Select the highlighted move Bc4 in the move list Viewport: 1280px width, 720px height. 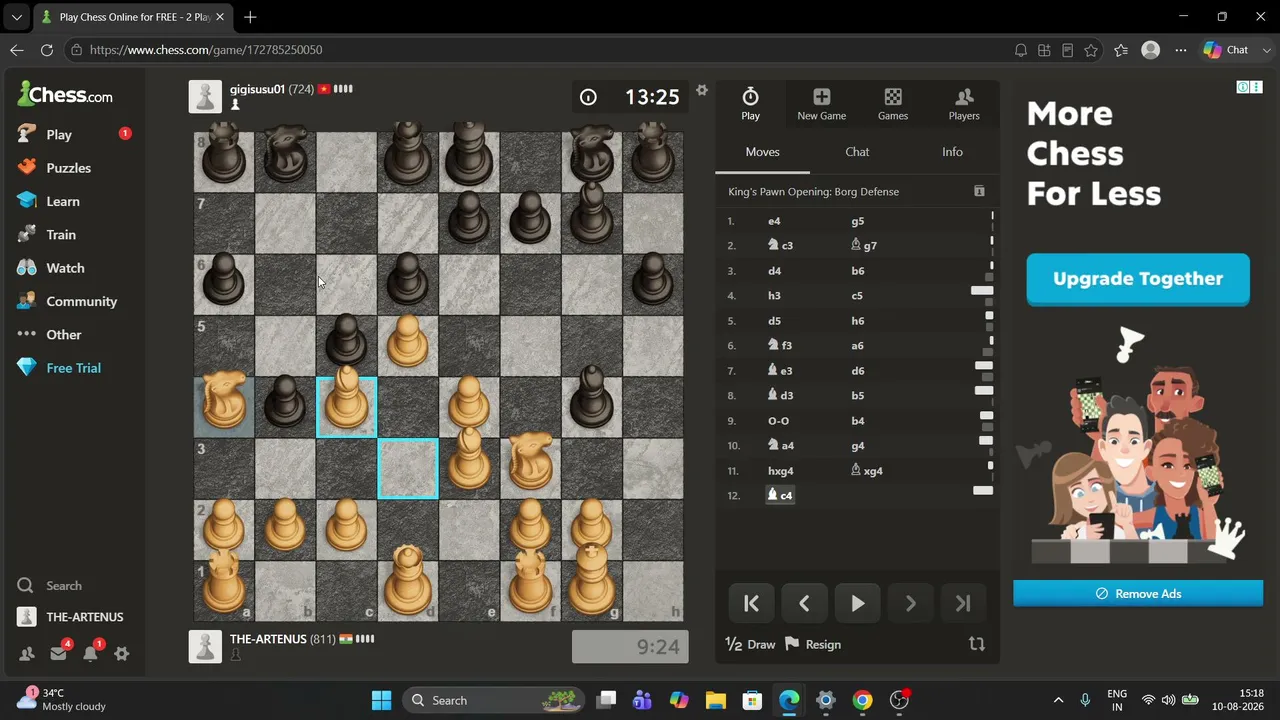[x=780, y=495]
